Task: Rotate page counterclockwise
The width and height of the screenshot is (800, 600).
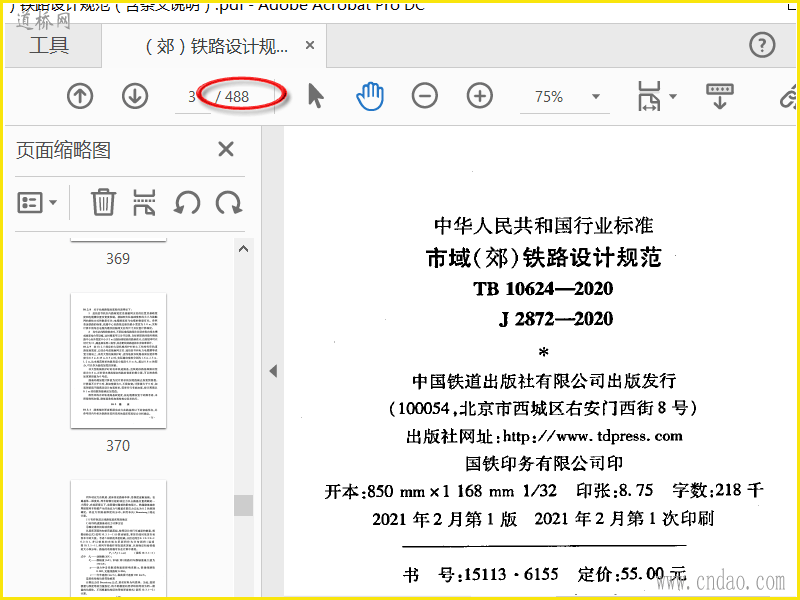Action: [x=186, y=203]
